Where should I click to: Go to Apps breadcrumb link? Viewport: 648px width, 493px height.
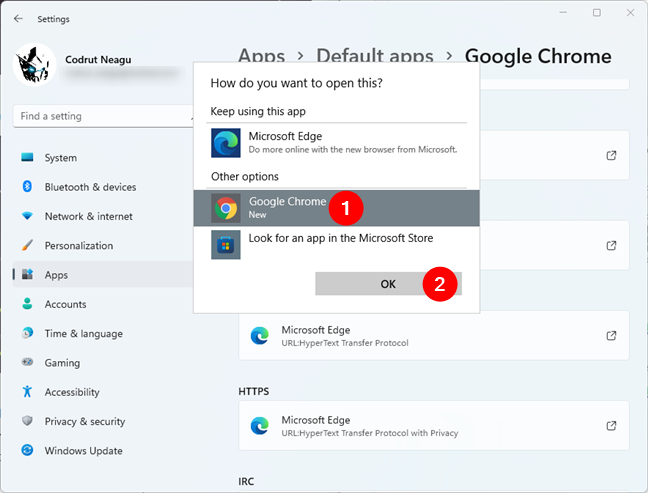pos(262,55)
